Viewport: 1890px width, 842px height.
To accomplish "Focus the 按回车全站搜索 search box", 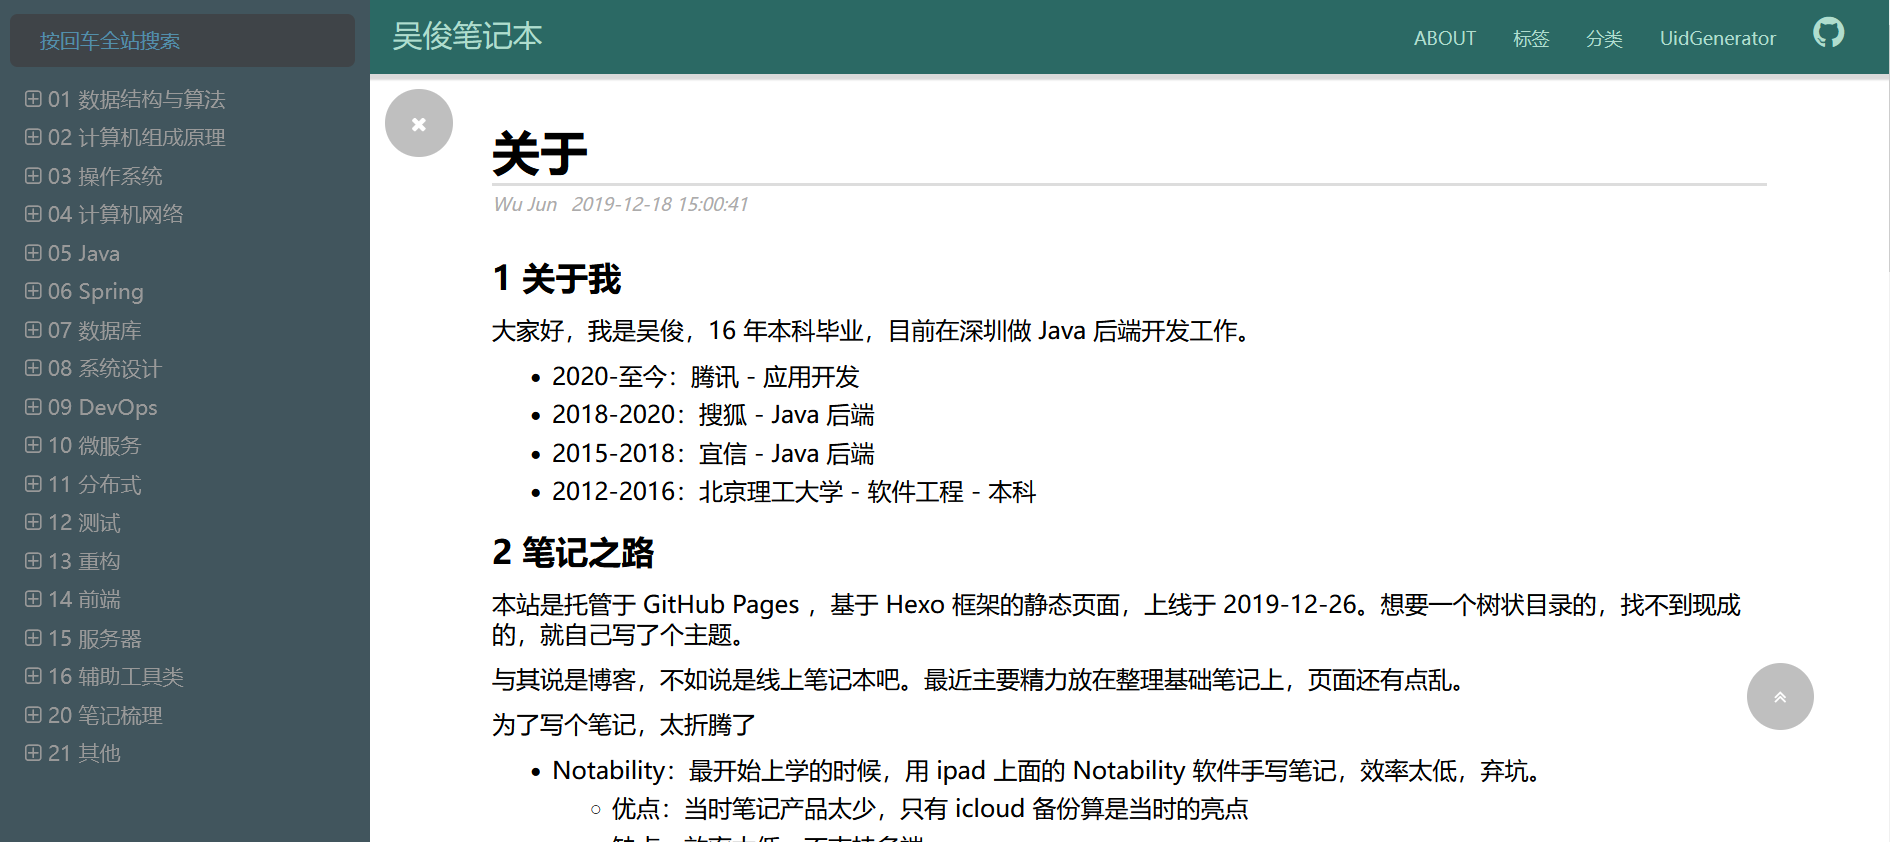I will click(x=182, y=41).
